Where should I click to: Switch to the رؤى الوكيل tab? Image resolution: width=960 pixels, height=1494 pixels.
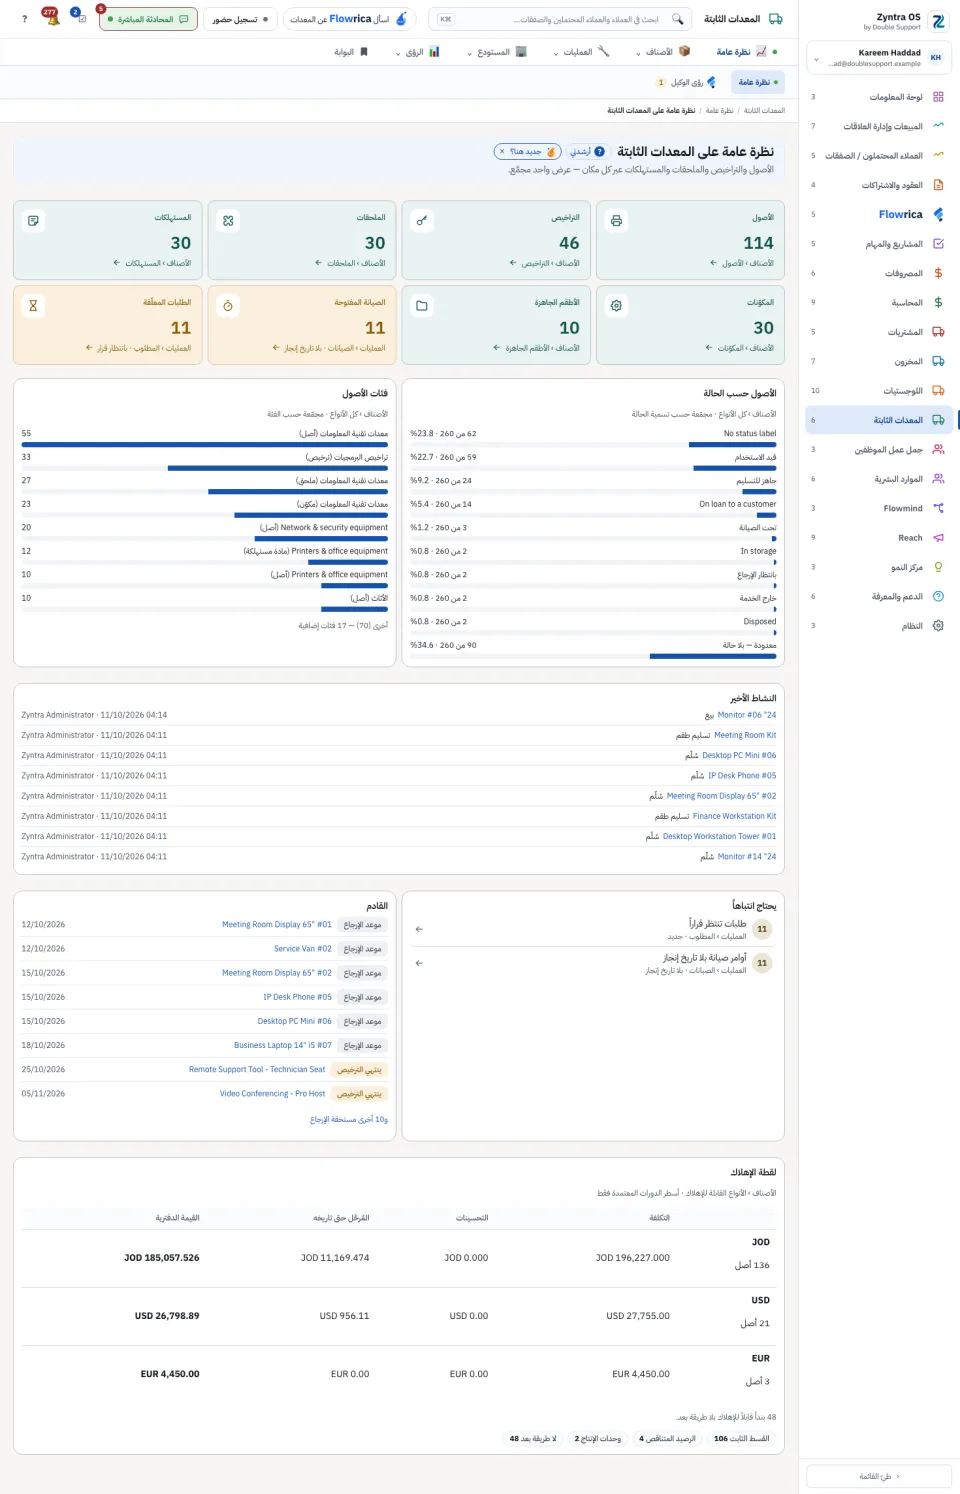tap(686, 83)
